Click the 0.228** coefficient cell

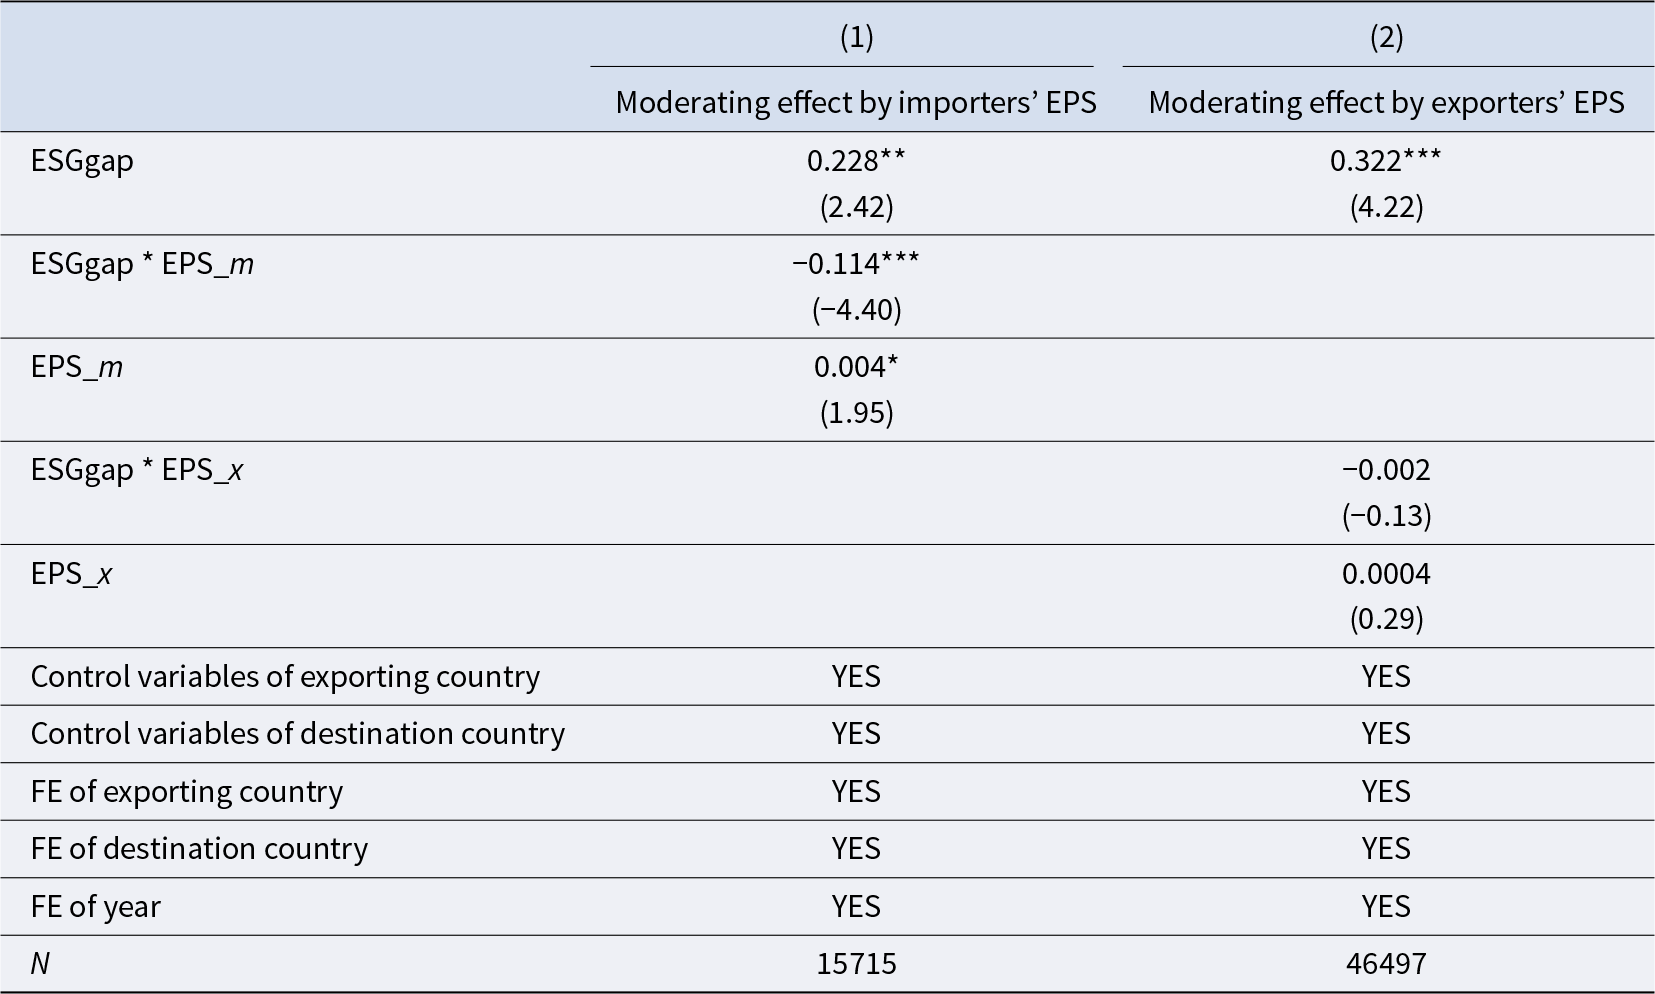pos(856,161)
